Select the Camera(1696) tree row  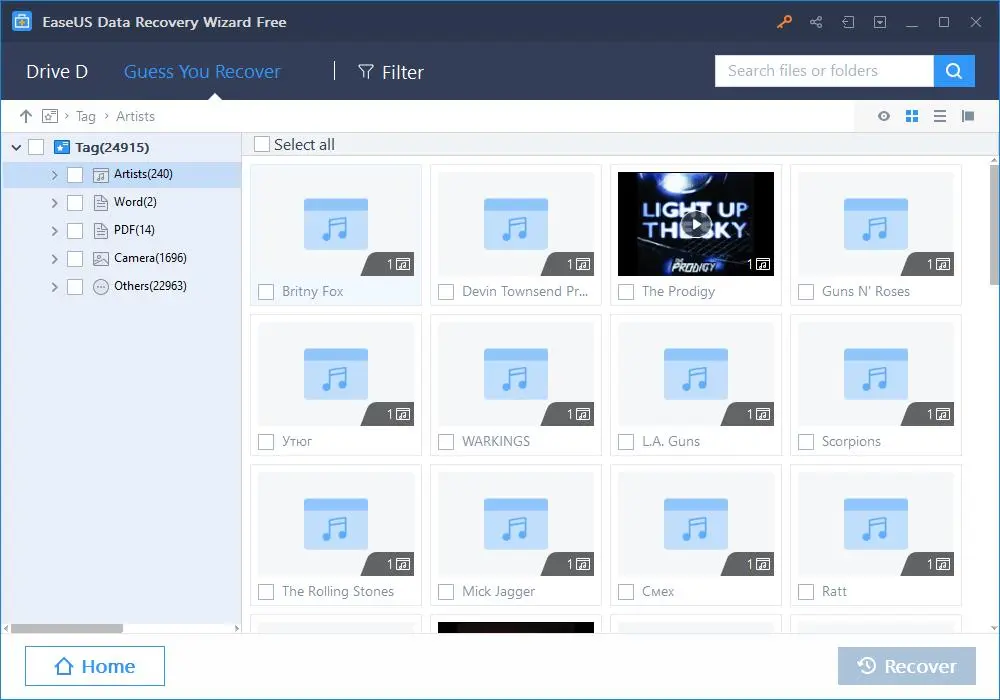[122, 258]
